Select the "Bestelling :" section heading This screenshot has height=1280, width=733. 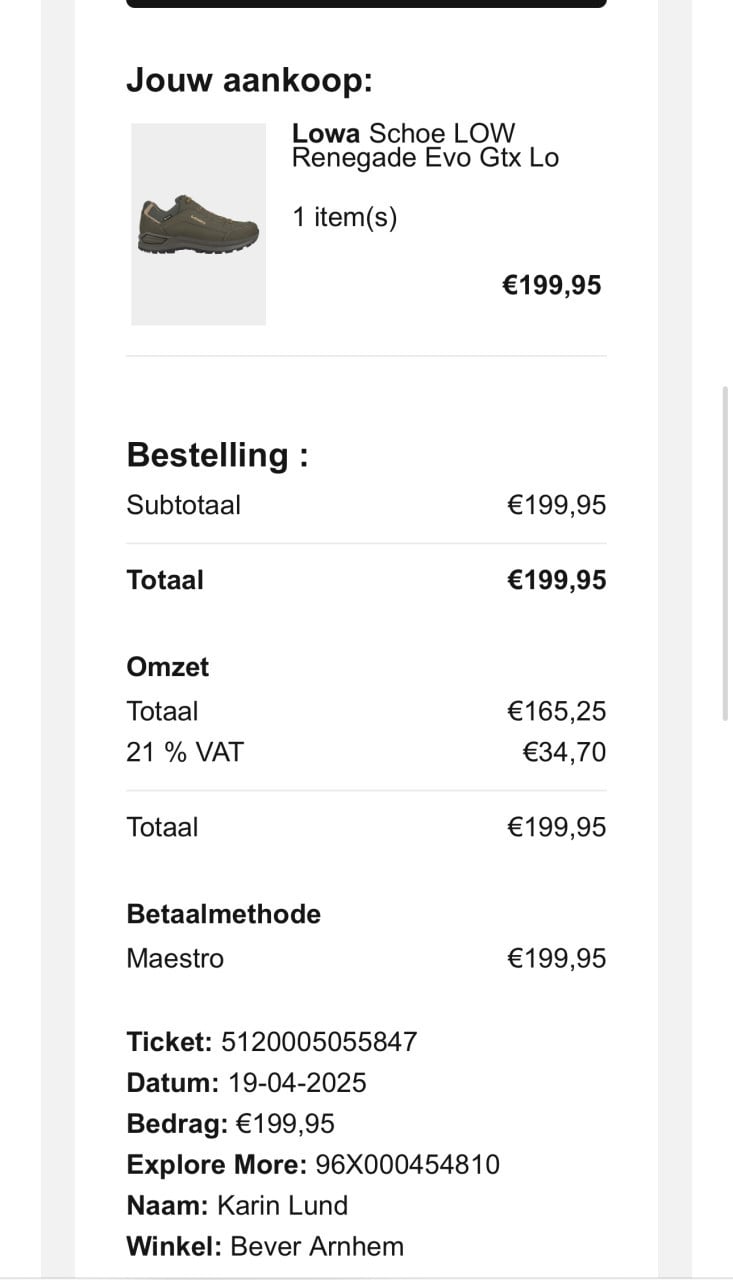(217, 455)
